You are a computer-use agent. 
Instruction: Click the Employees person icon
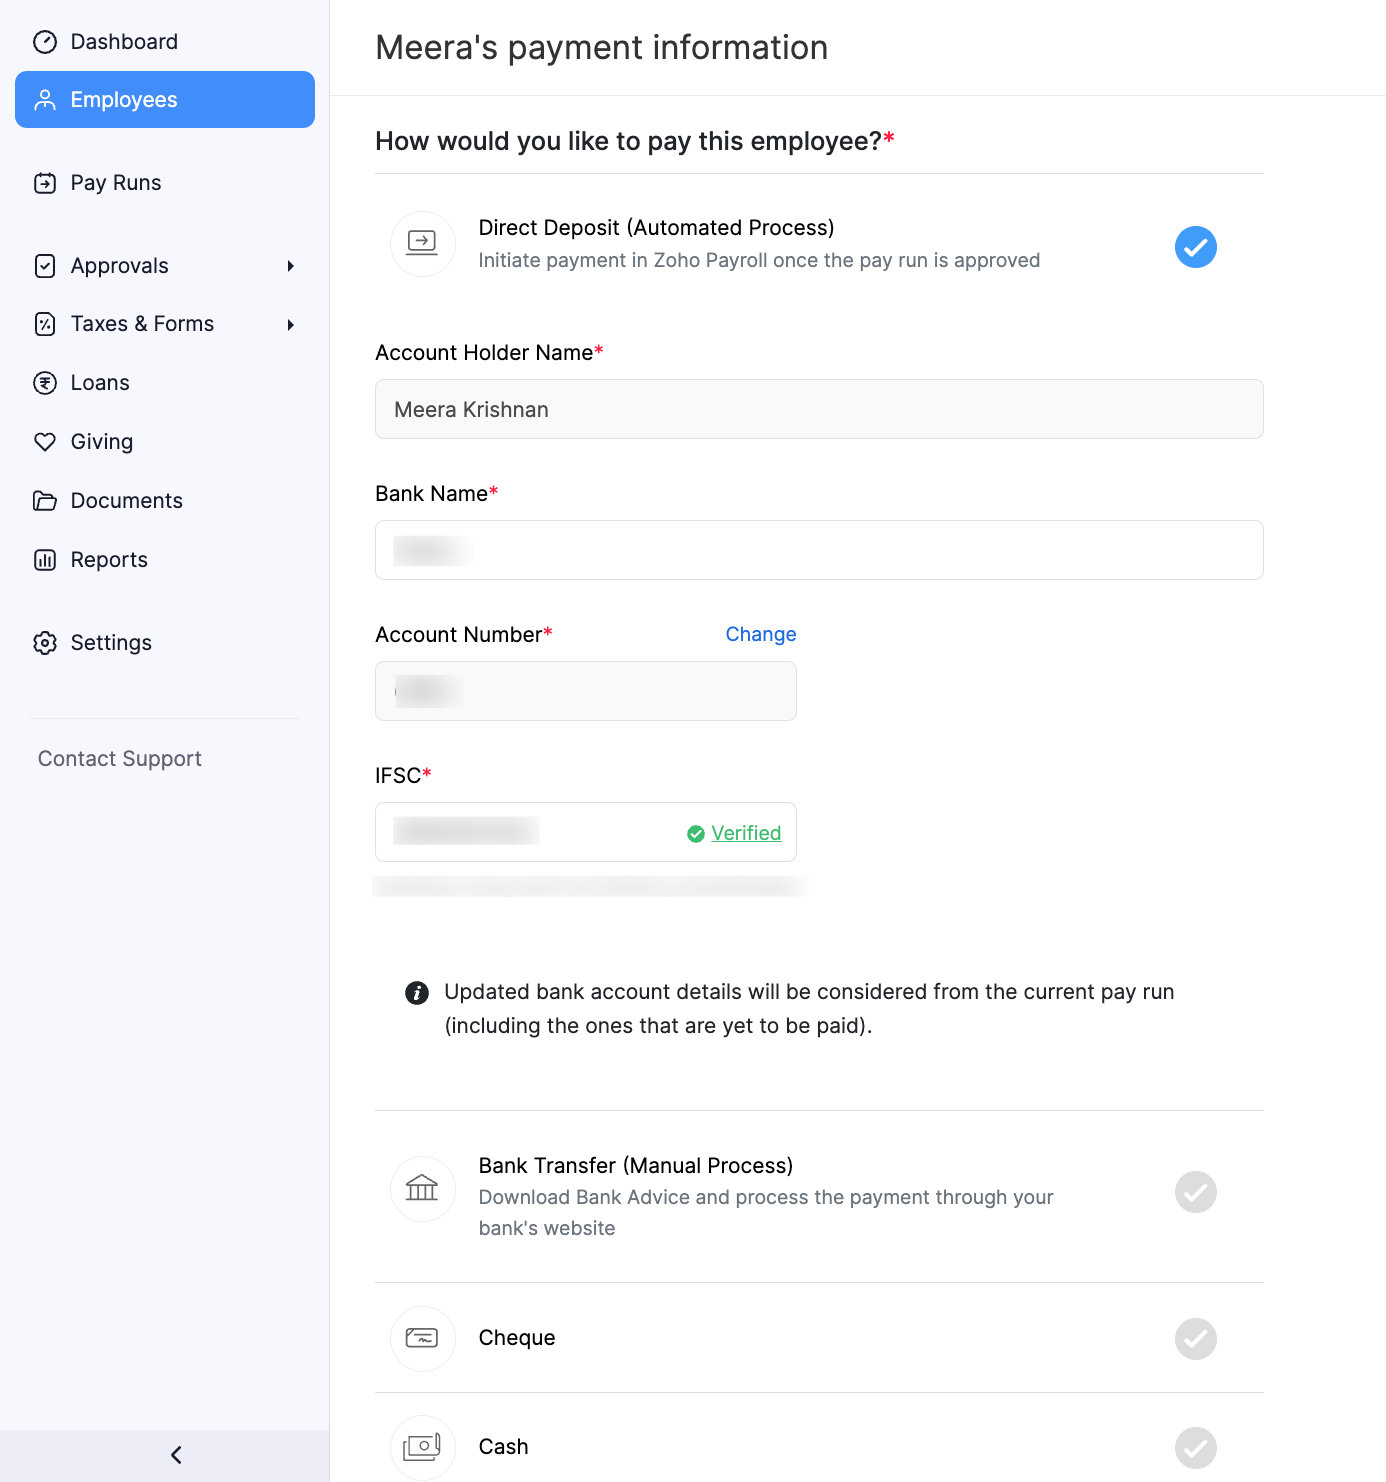[46, 99]
